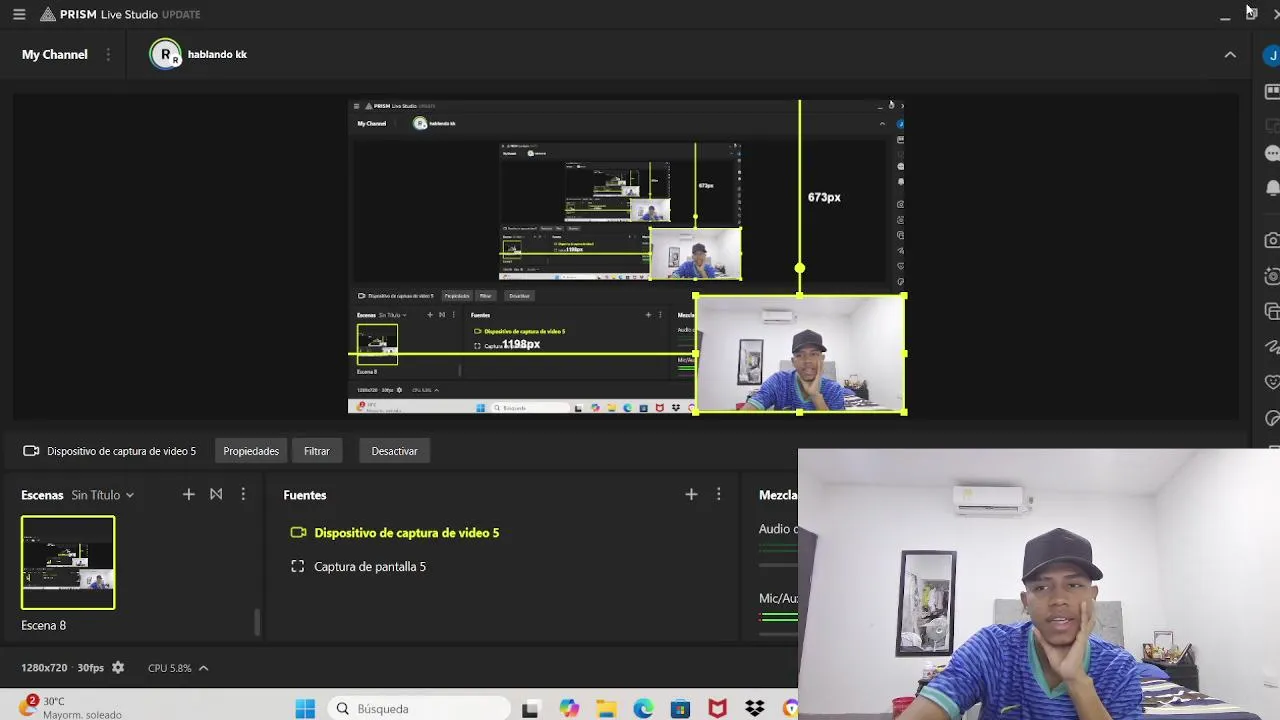Click the Mezcla audio mixer header
Viewport: 1280px width, 720px height.
point(778,495)
